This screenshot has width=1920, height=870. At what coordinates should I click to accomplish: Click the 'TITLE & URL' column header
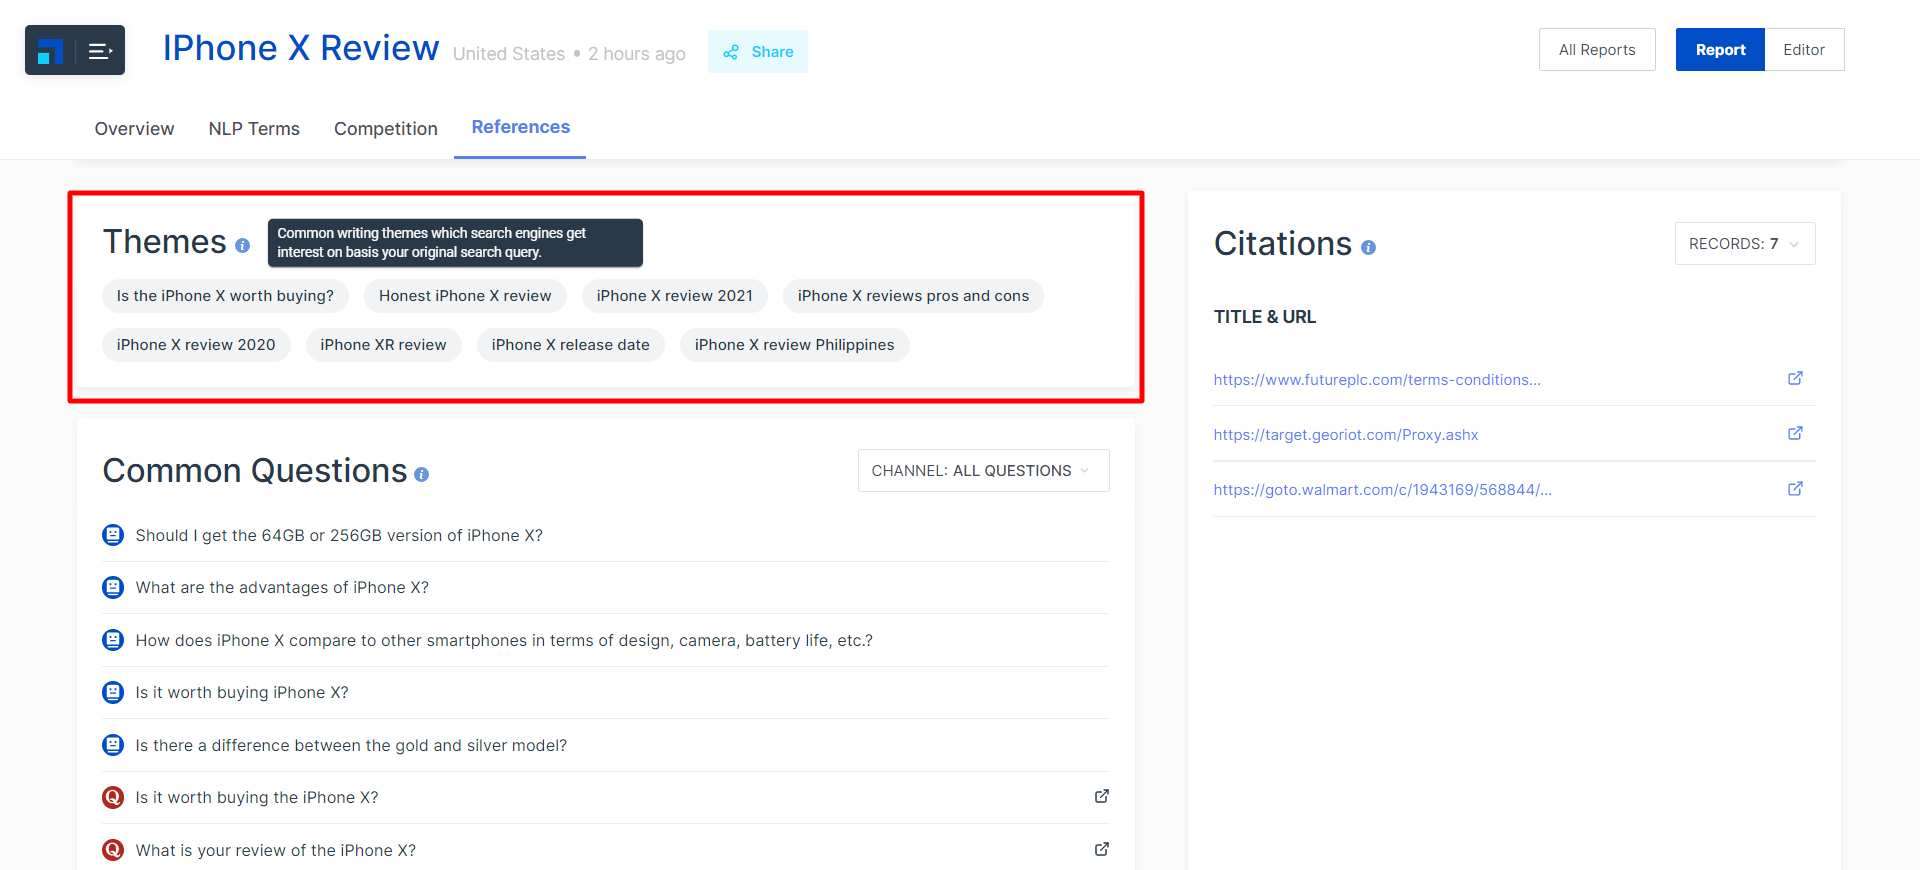pos(1265,317)
